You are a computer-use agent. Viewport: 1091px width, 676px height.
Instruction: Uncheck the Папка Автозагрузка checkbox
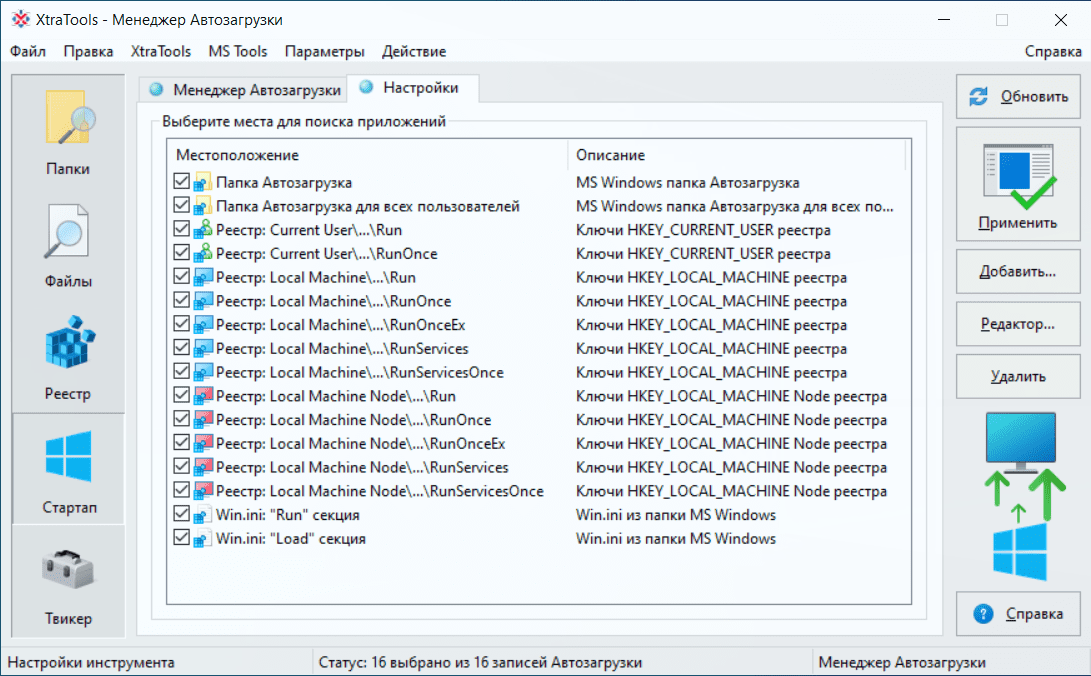coord(181,182)
